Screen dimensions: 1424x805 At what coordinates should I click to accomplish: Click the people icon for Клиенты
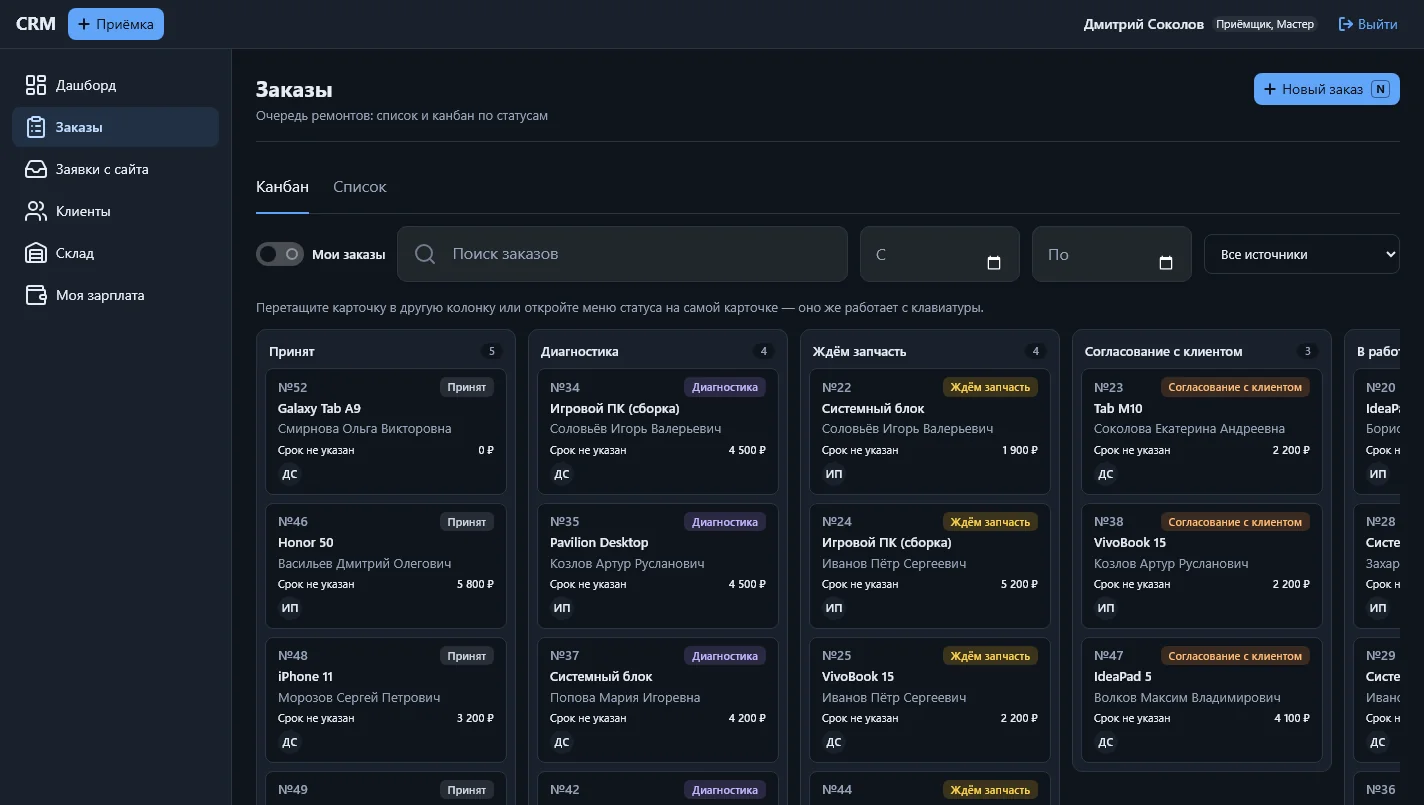(x=36, y=211)
